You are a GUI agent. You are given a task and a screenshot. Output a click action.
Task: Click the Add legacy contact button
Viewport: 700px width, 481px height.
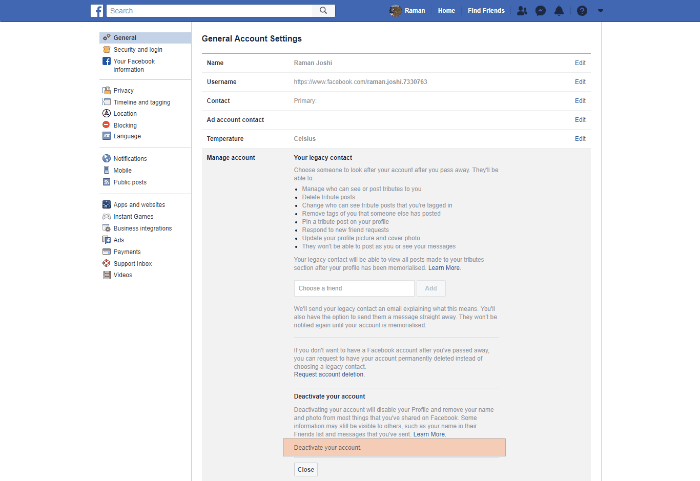tap(431, 289)
